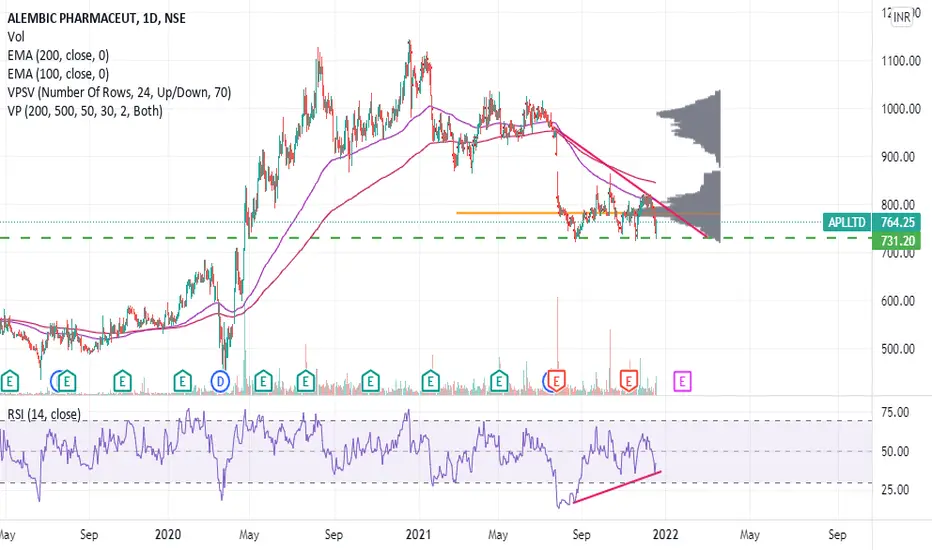Select the RSI (14, close) legend
The image size is (932, 550).
44,414
